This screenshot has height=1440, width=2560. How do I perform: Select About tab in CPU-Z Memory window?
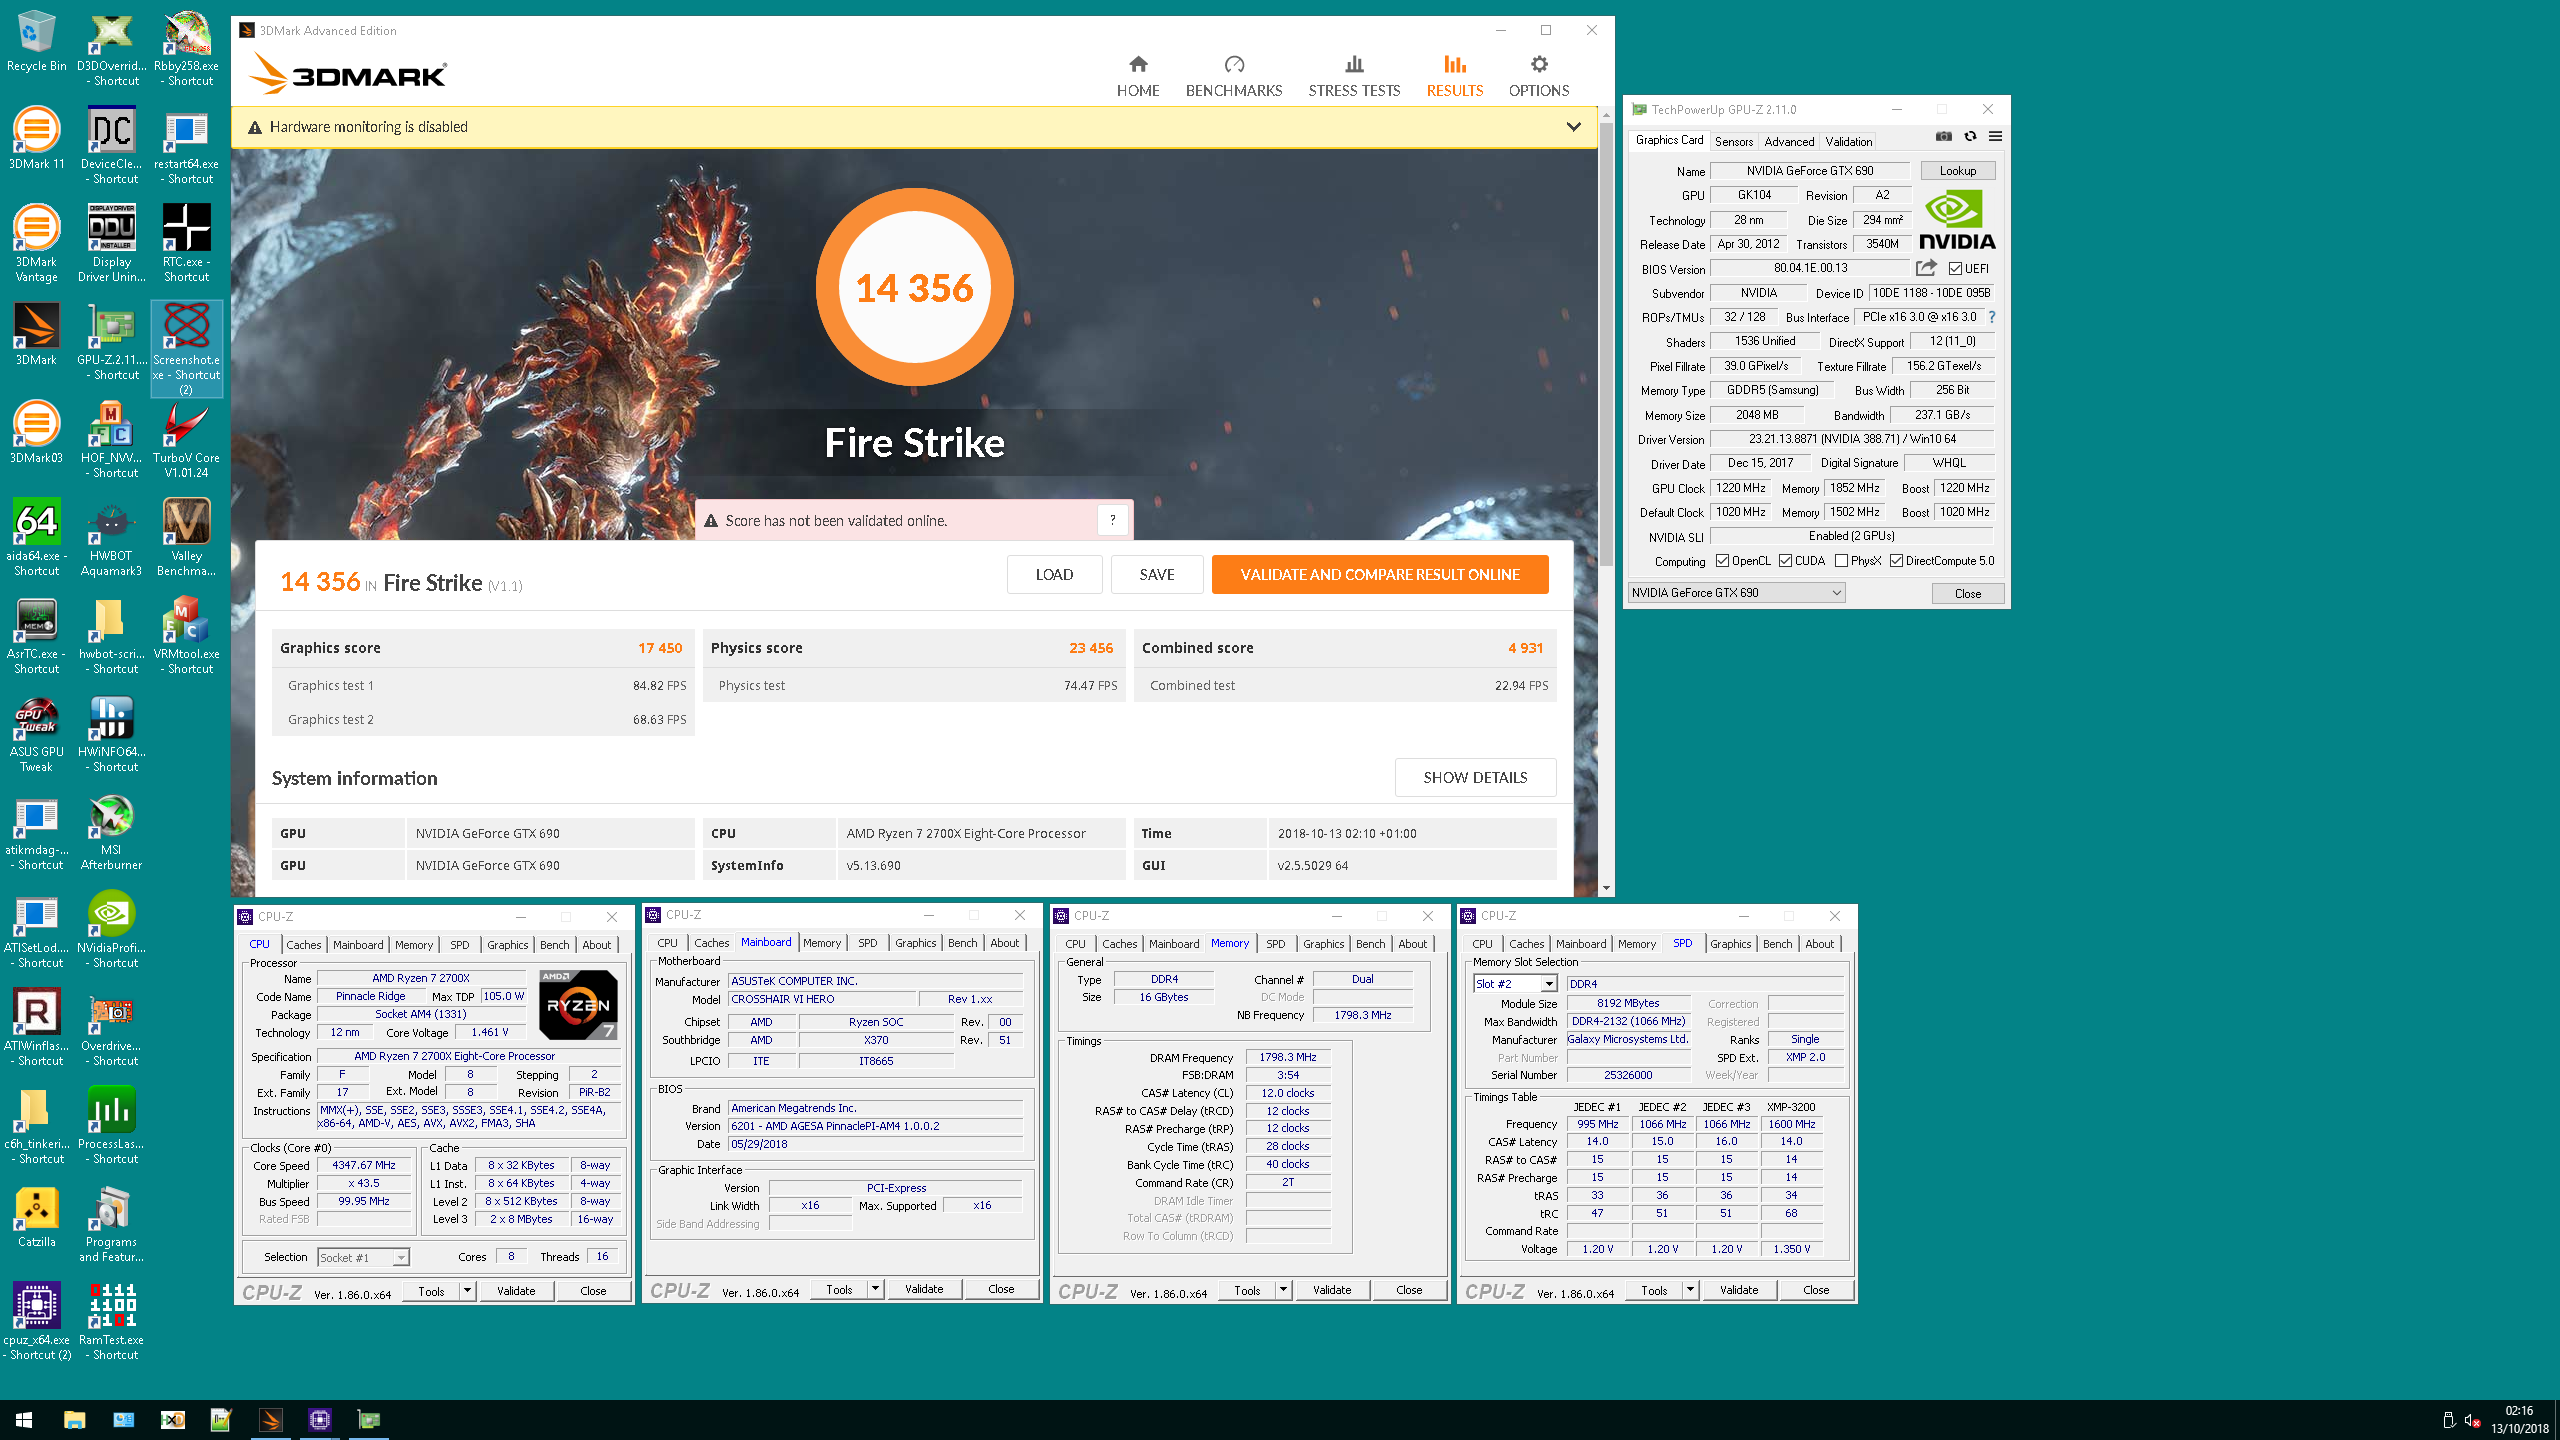pos(1412,944)
